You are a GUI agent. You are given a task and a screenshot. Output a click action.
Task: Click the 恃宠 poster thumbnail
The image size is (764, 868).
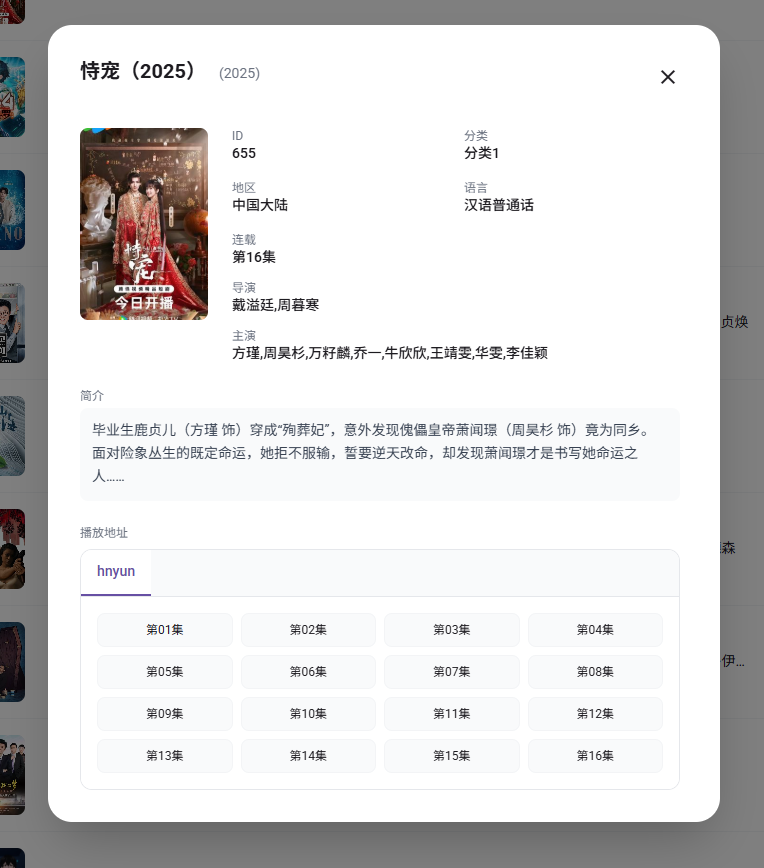tap(144, 224)
